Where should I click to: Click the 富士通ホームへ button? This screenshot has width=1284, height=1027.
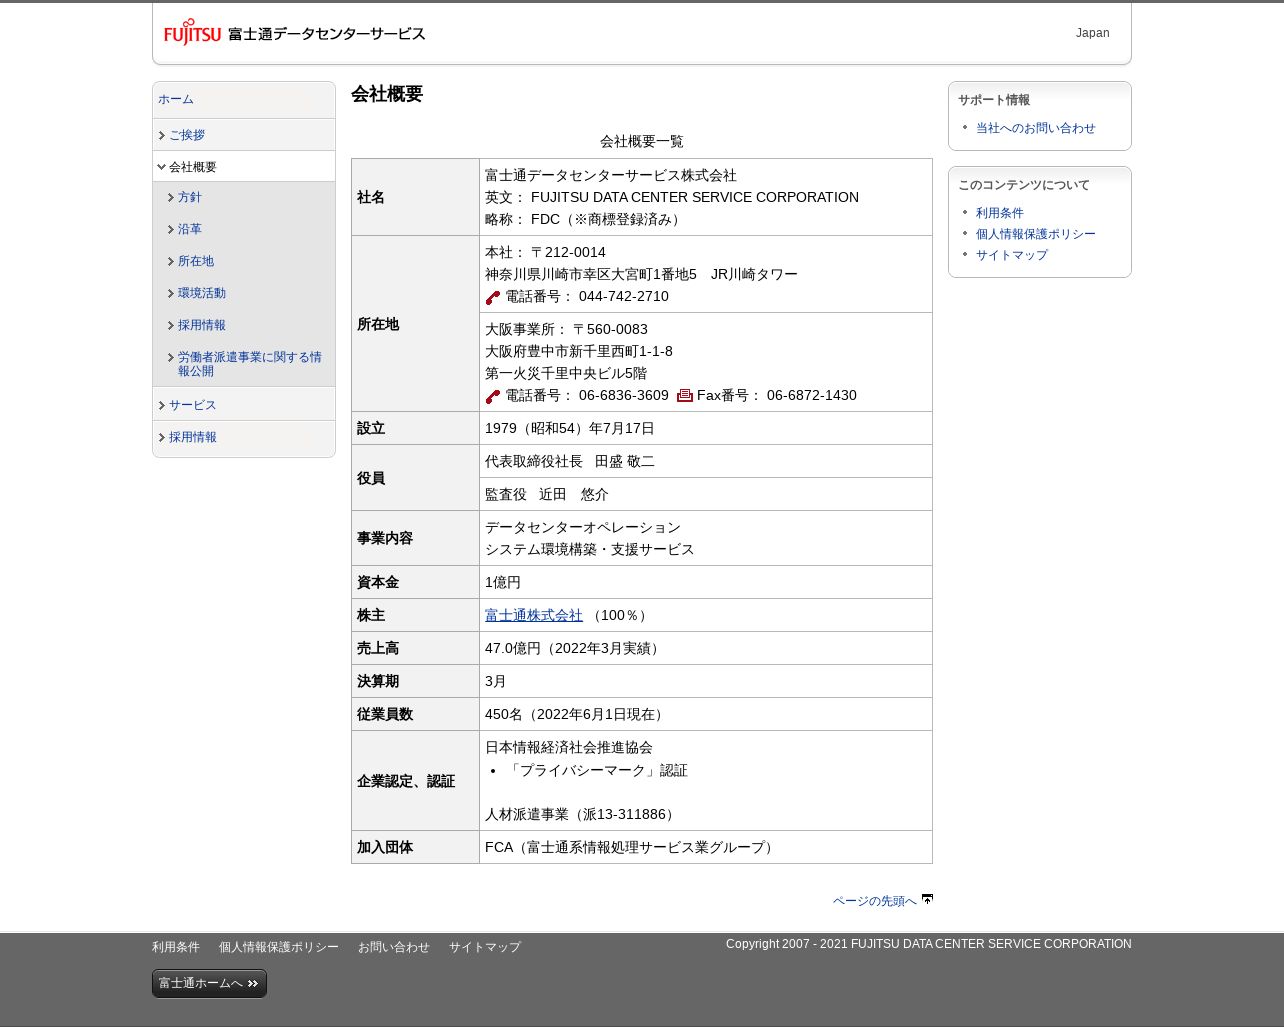[209, 983]
